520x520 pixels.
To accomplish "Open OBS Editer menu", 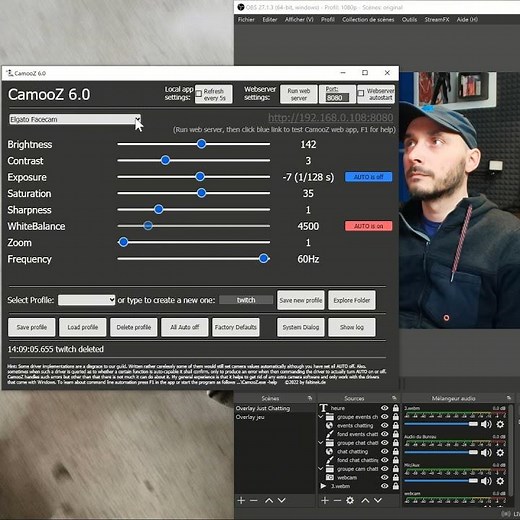I will [x=270, y=19].
